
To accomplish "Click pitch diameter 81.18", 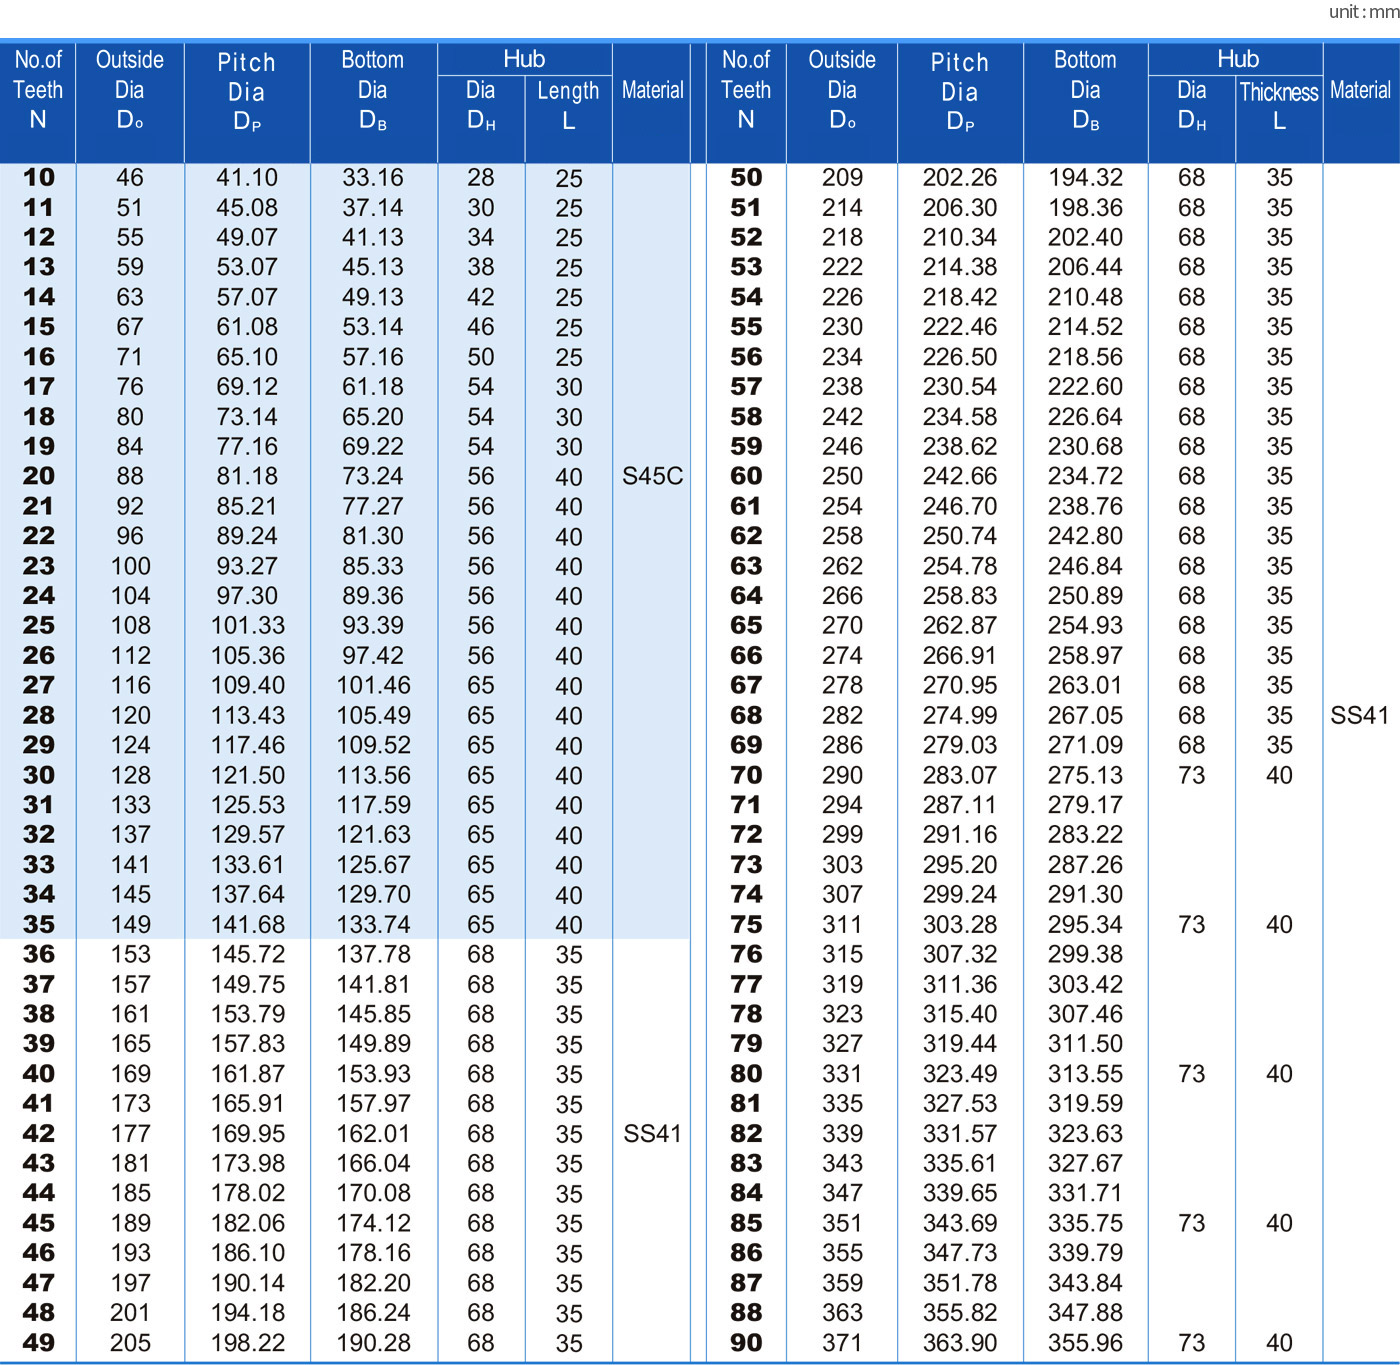I will click(x=247, y=476).
